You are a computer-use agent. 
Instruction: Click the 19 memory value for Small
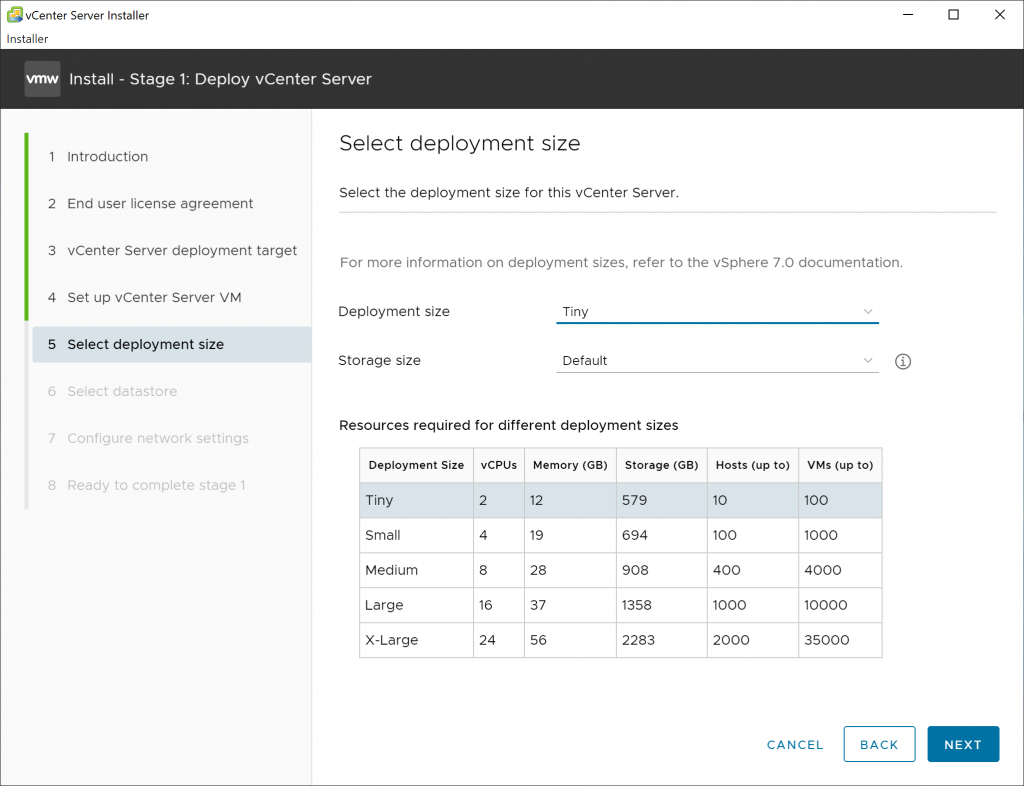tap(536, 535)
